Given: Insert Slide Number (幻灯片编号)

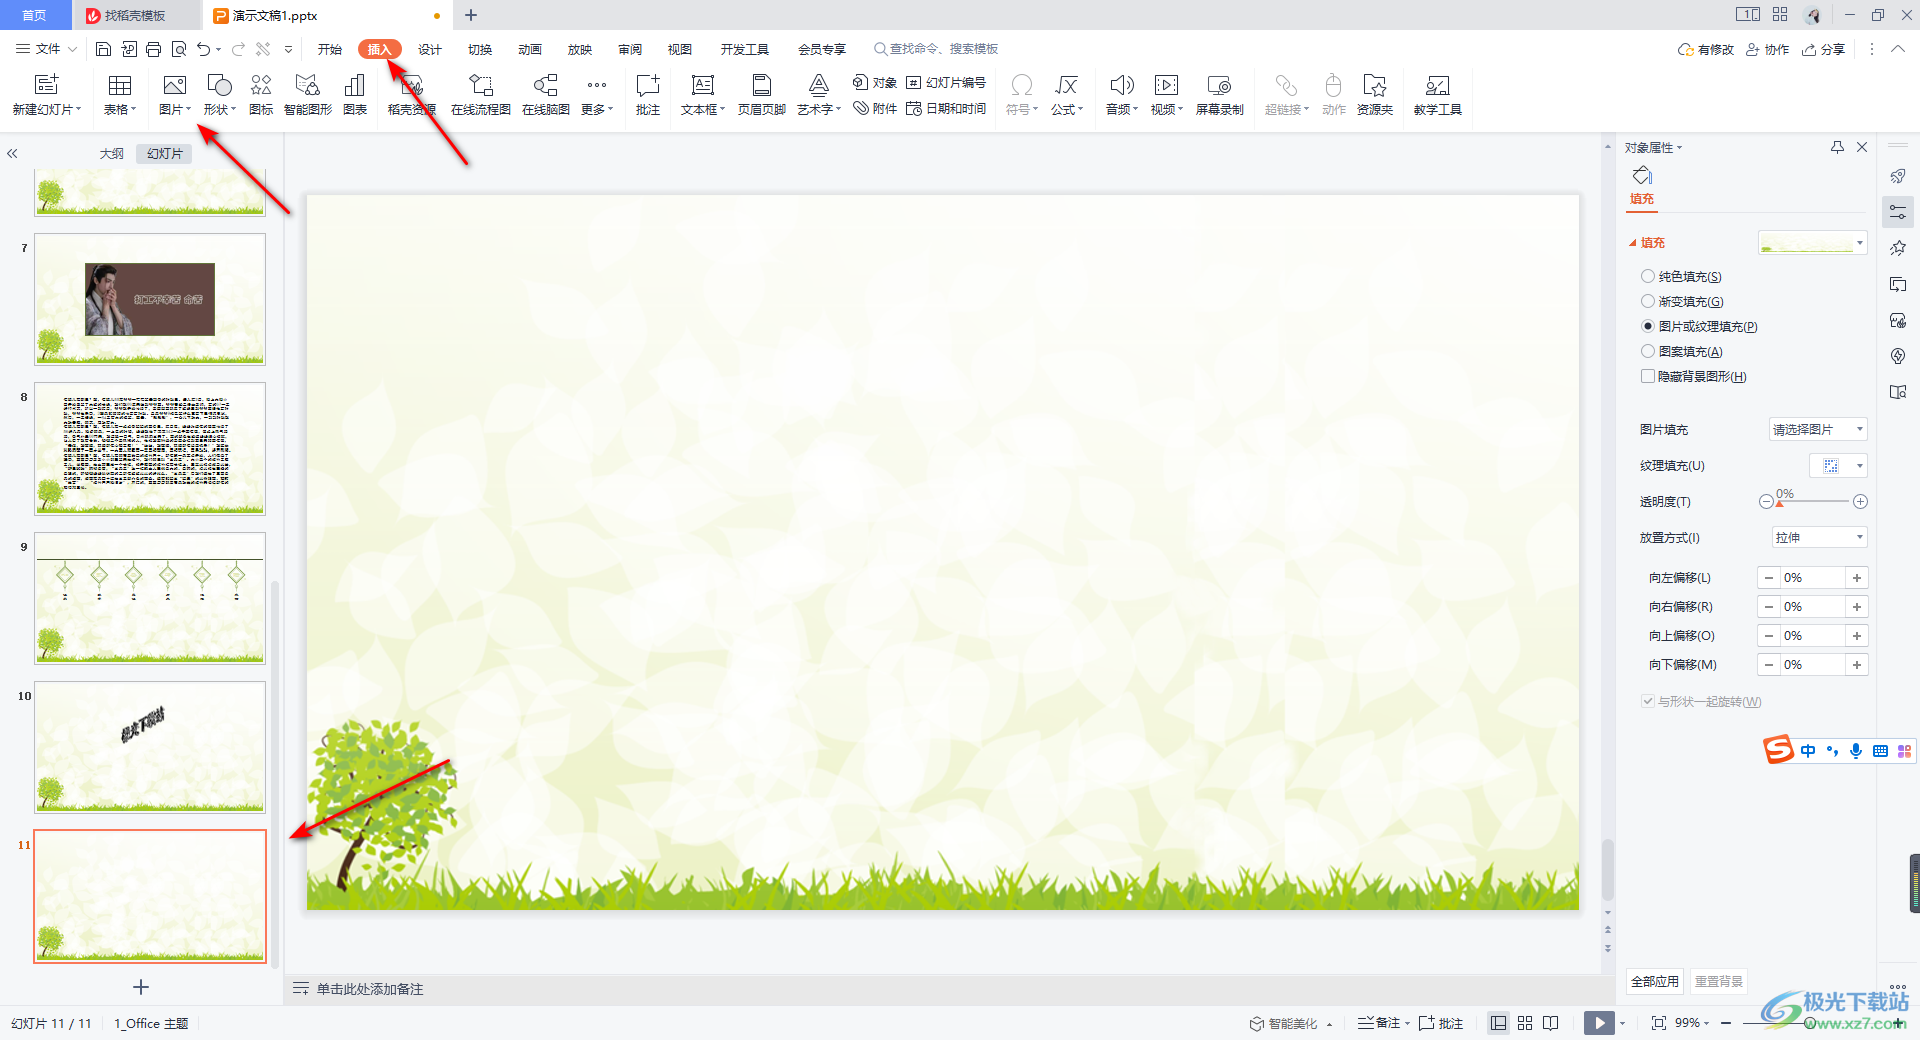Looking at the screenshot, I should [946, 83].
